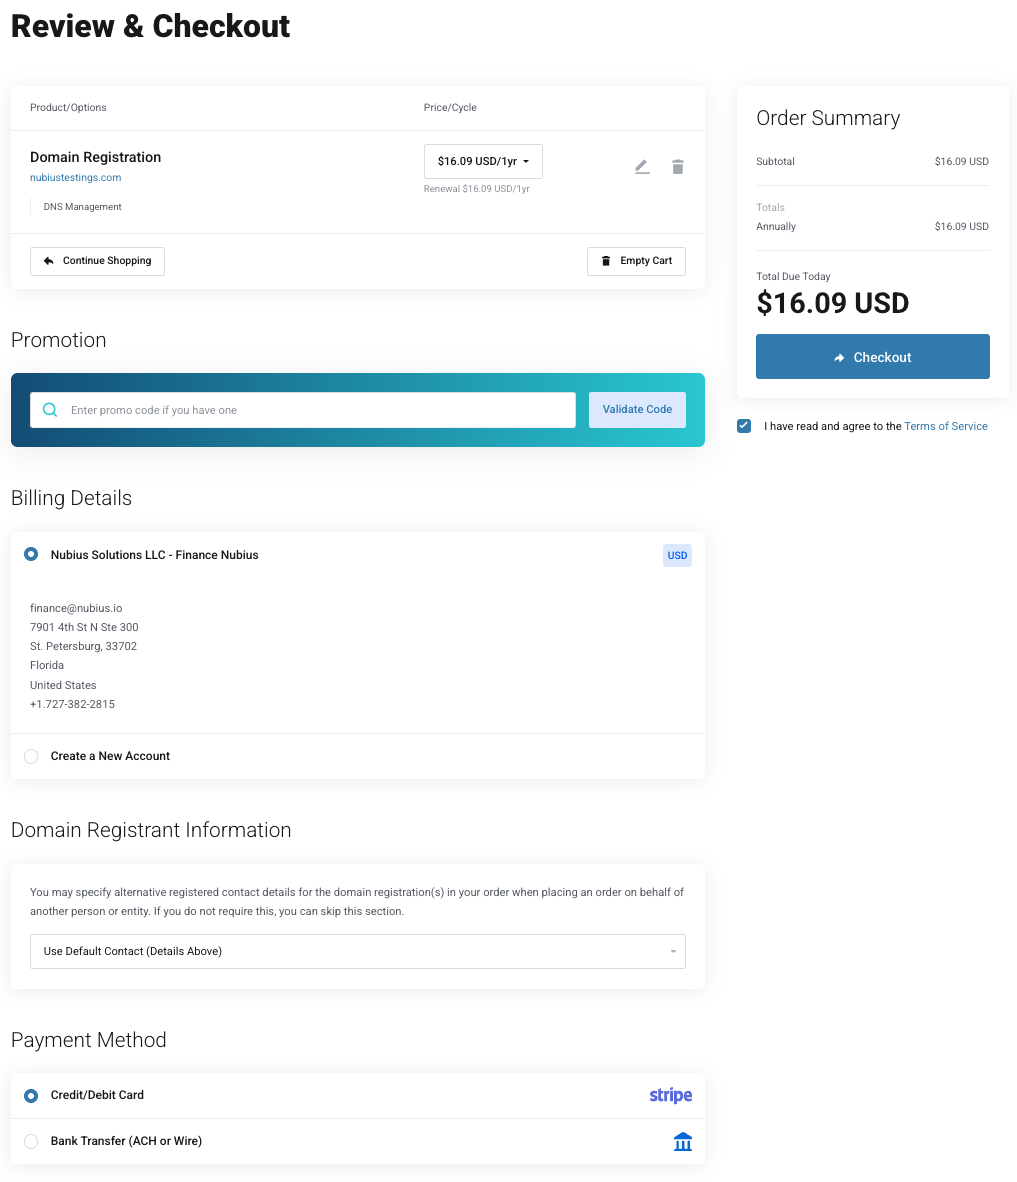Click the Validate Code button
This screenshot has height=1182, width=1017.
pos(637,410)
